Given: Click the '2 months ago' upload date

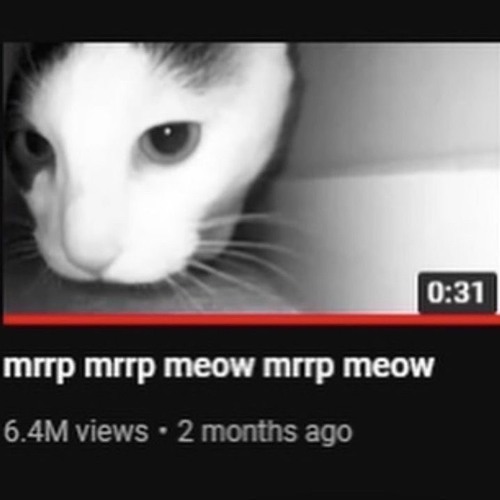Looking at the screenshot, I should pos(265,432).
